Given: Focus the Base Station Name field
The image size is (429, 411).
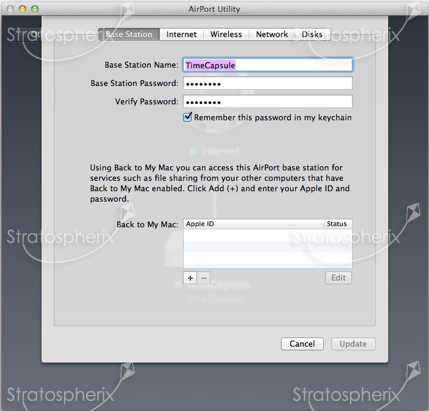Looking at the screenshot, I should (x=268, y=65).
